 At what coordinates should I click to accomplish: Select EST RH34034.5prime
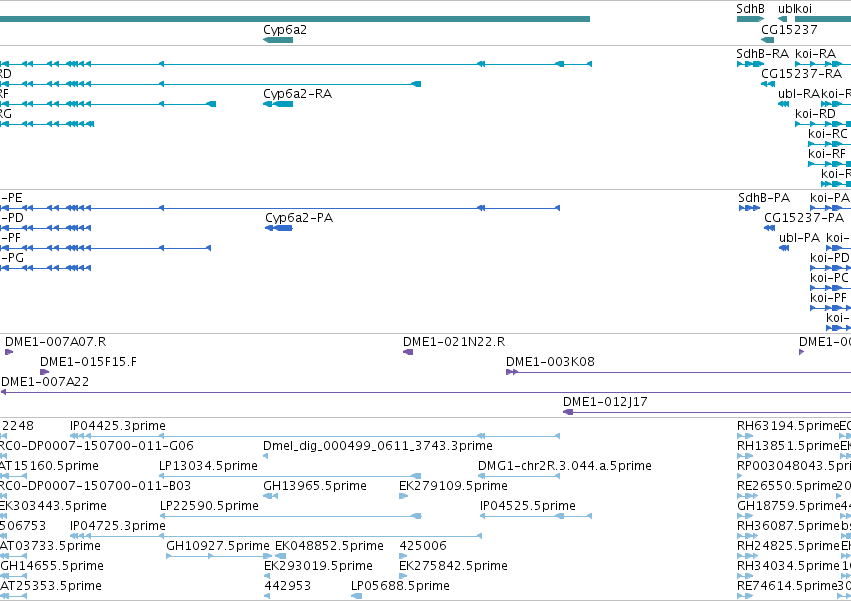788,566
